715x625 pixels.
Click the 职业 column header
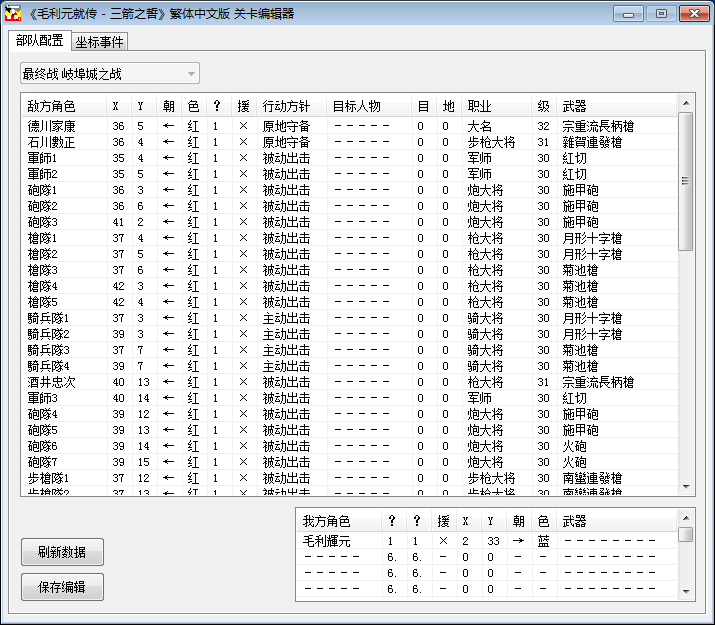[x=496, y=107]
